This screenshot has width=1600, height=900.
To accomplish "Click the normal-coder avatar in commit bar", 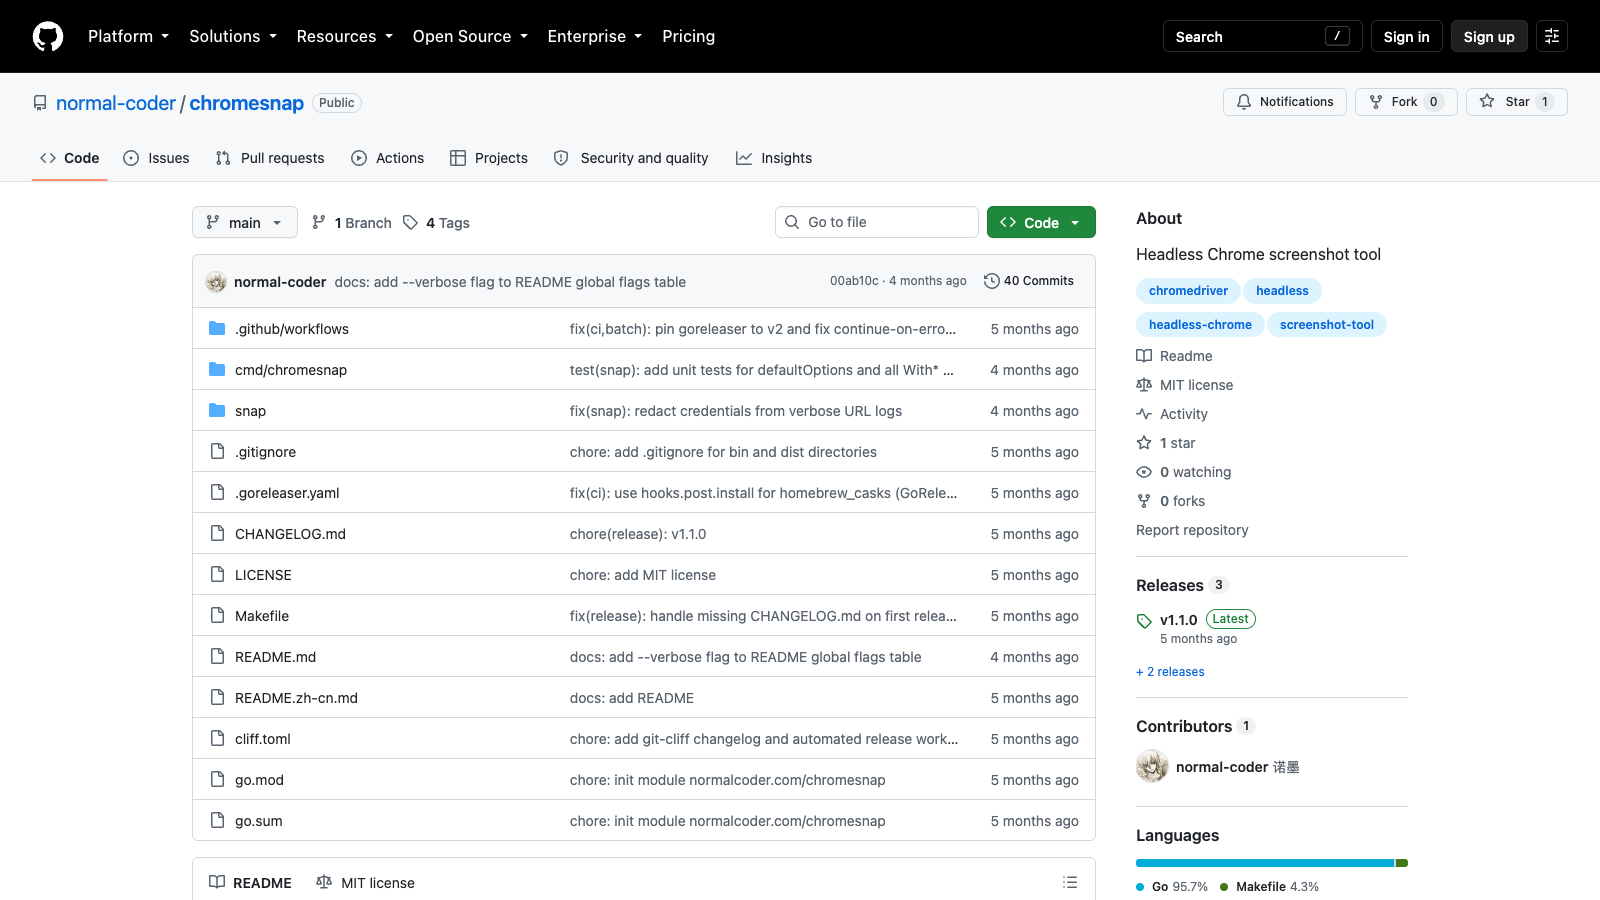I will (x=216, y=282).
